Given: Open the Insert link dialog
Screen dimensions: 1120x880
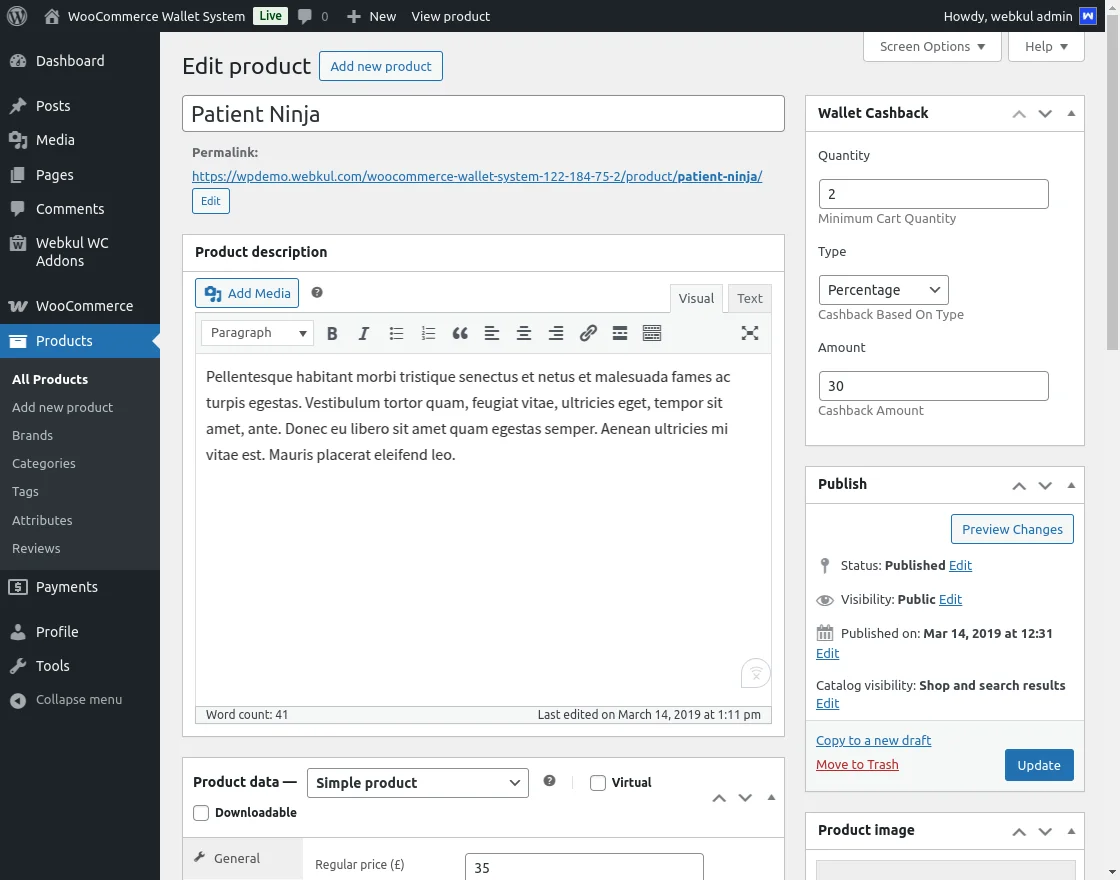Looking at the screenshot, I should [588, 333].
